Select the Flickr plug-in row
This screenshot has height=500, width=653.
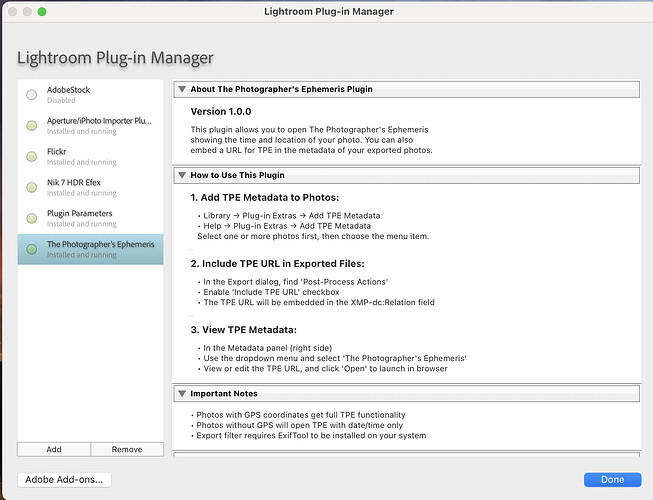[90, 157]
